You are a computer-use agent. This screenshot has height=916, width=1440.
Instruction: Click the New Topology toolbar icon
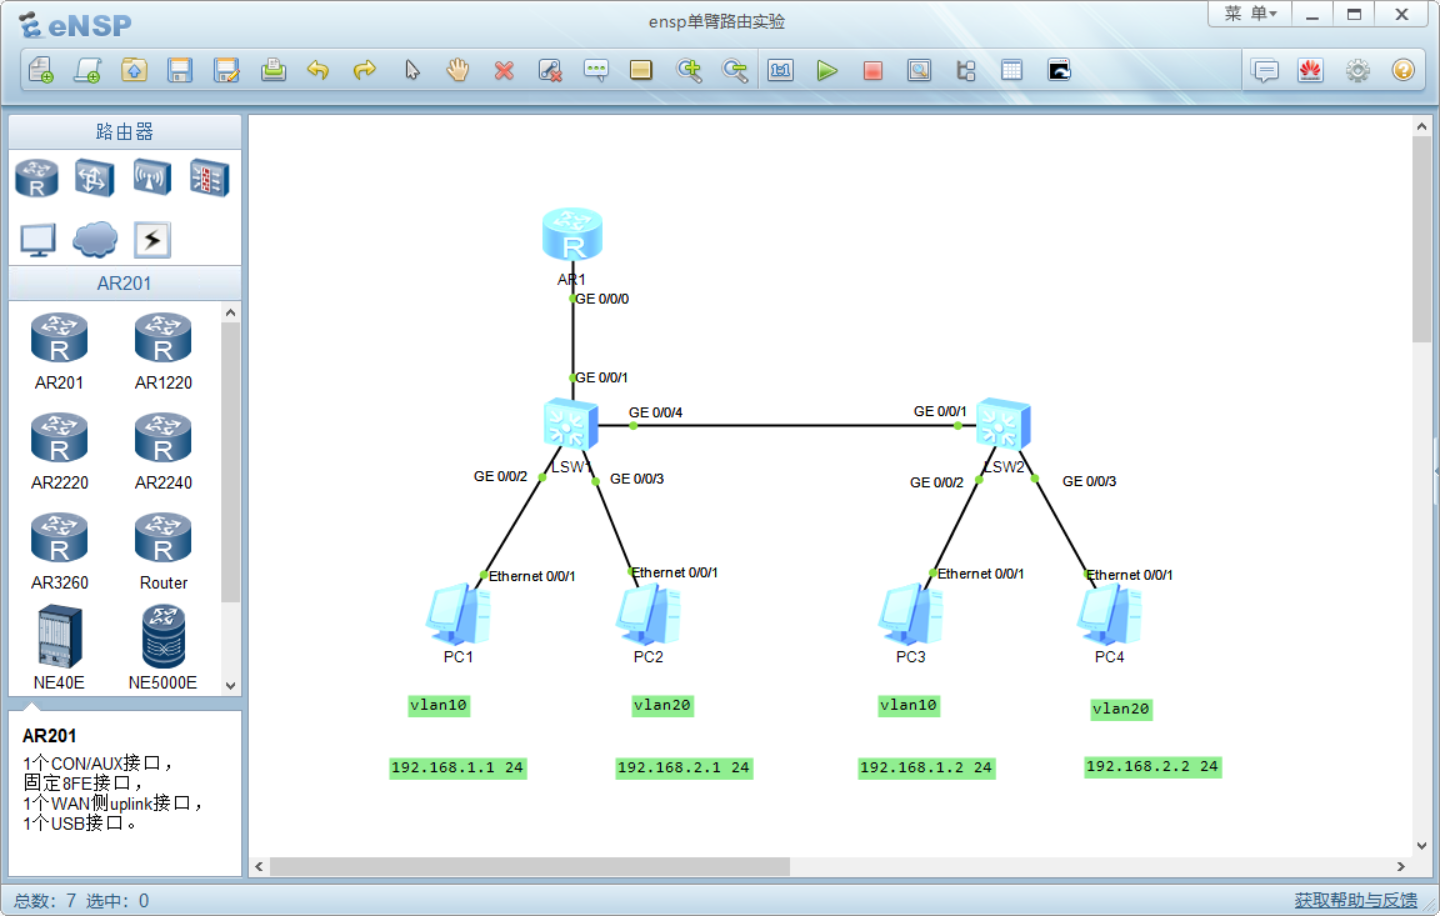(x=41, y=70)
